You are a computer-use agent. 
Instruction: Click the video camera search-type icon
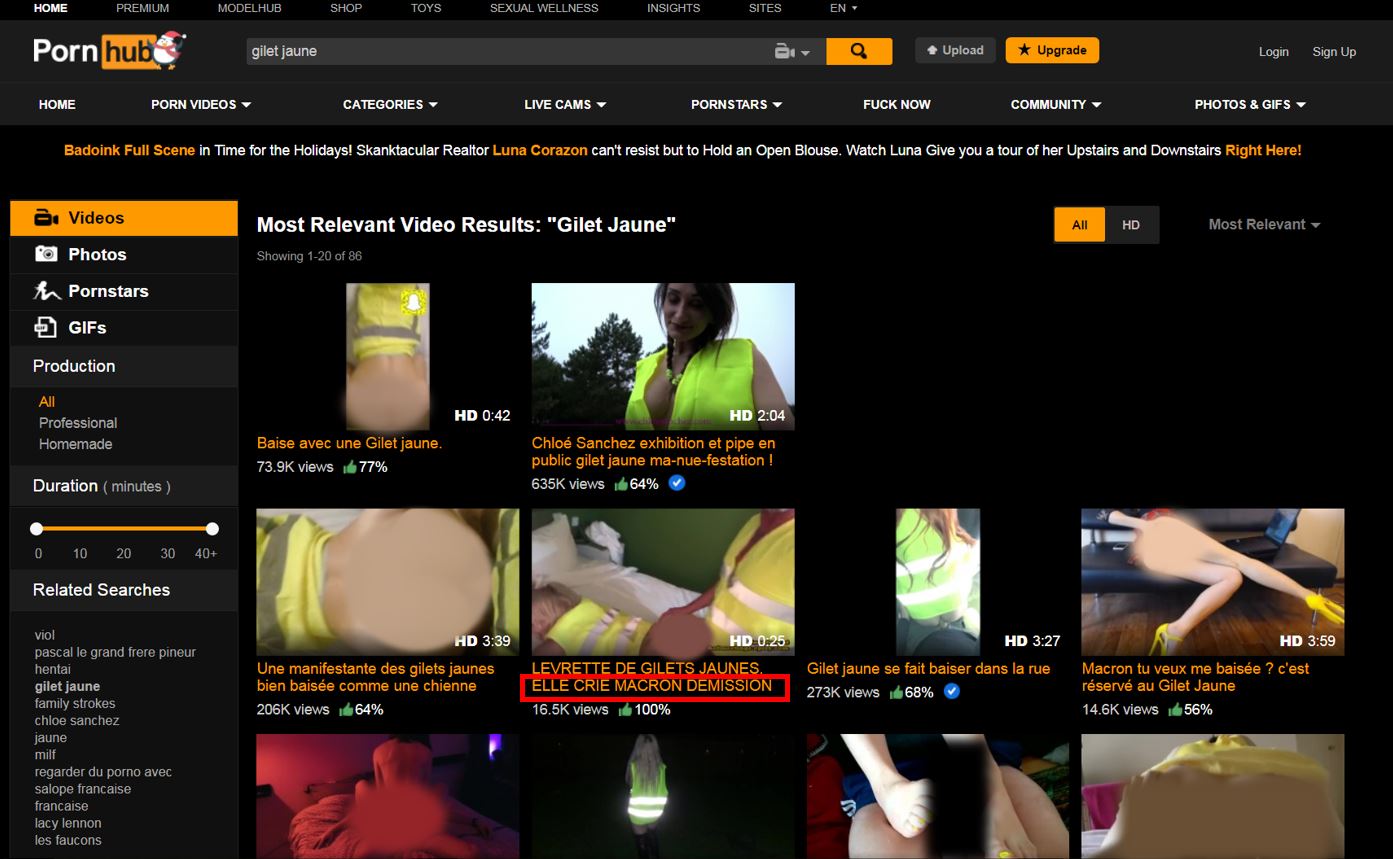[x=785, y=51]
